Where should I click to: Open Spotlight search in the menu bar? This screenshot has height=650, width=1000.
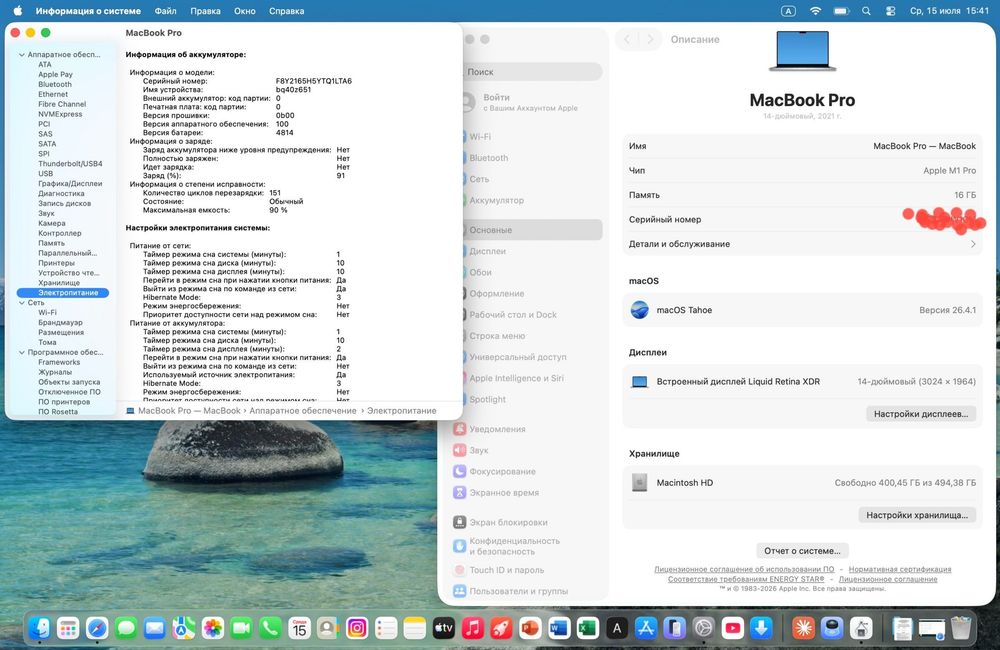(x=866, y=11)
